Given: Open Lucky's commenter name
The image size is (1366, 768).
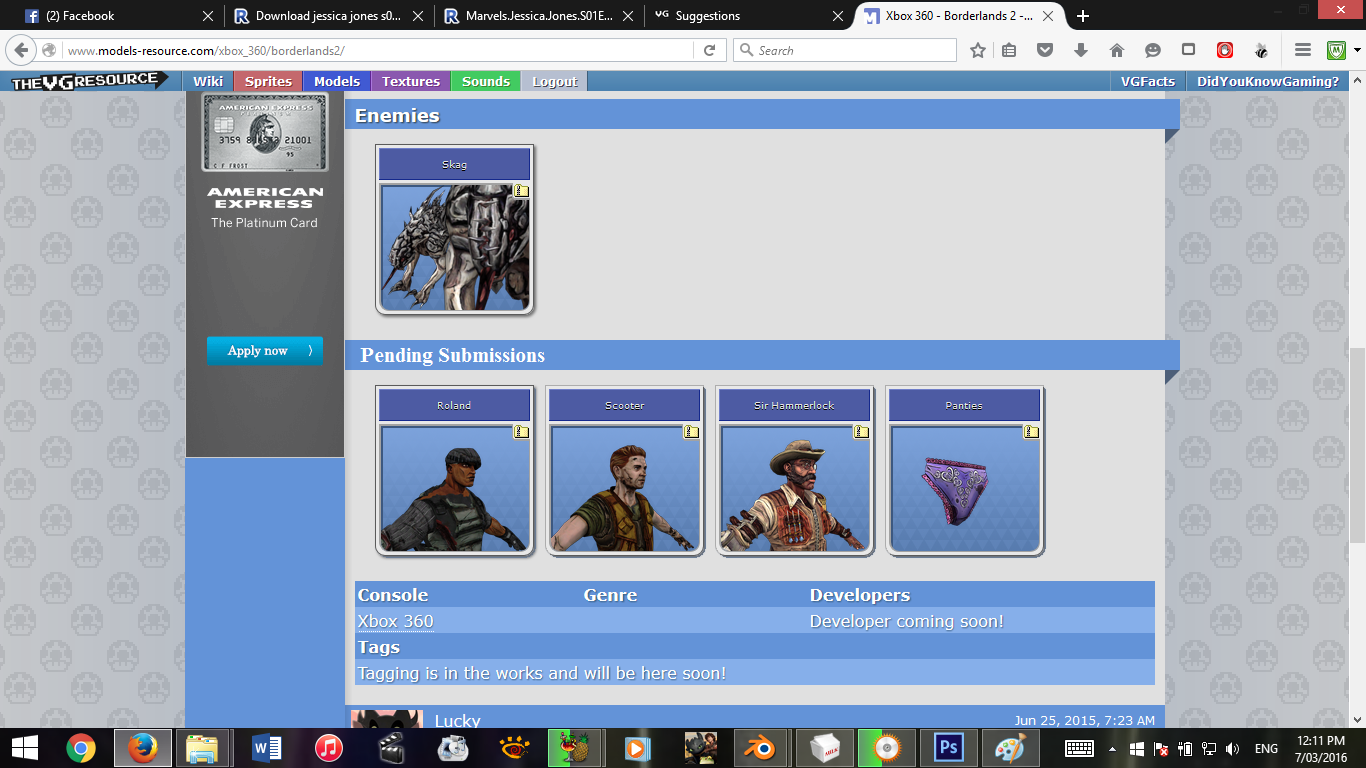Looking at the screenshot, I should click(458, 721).
